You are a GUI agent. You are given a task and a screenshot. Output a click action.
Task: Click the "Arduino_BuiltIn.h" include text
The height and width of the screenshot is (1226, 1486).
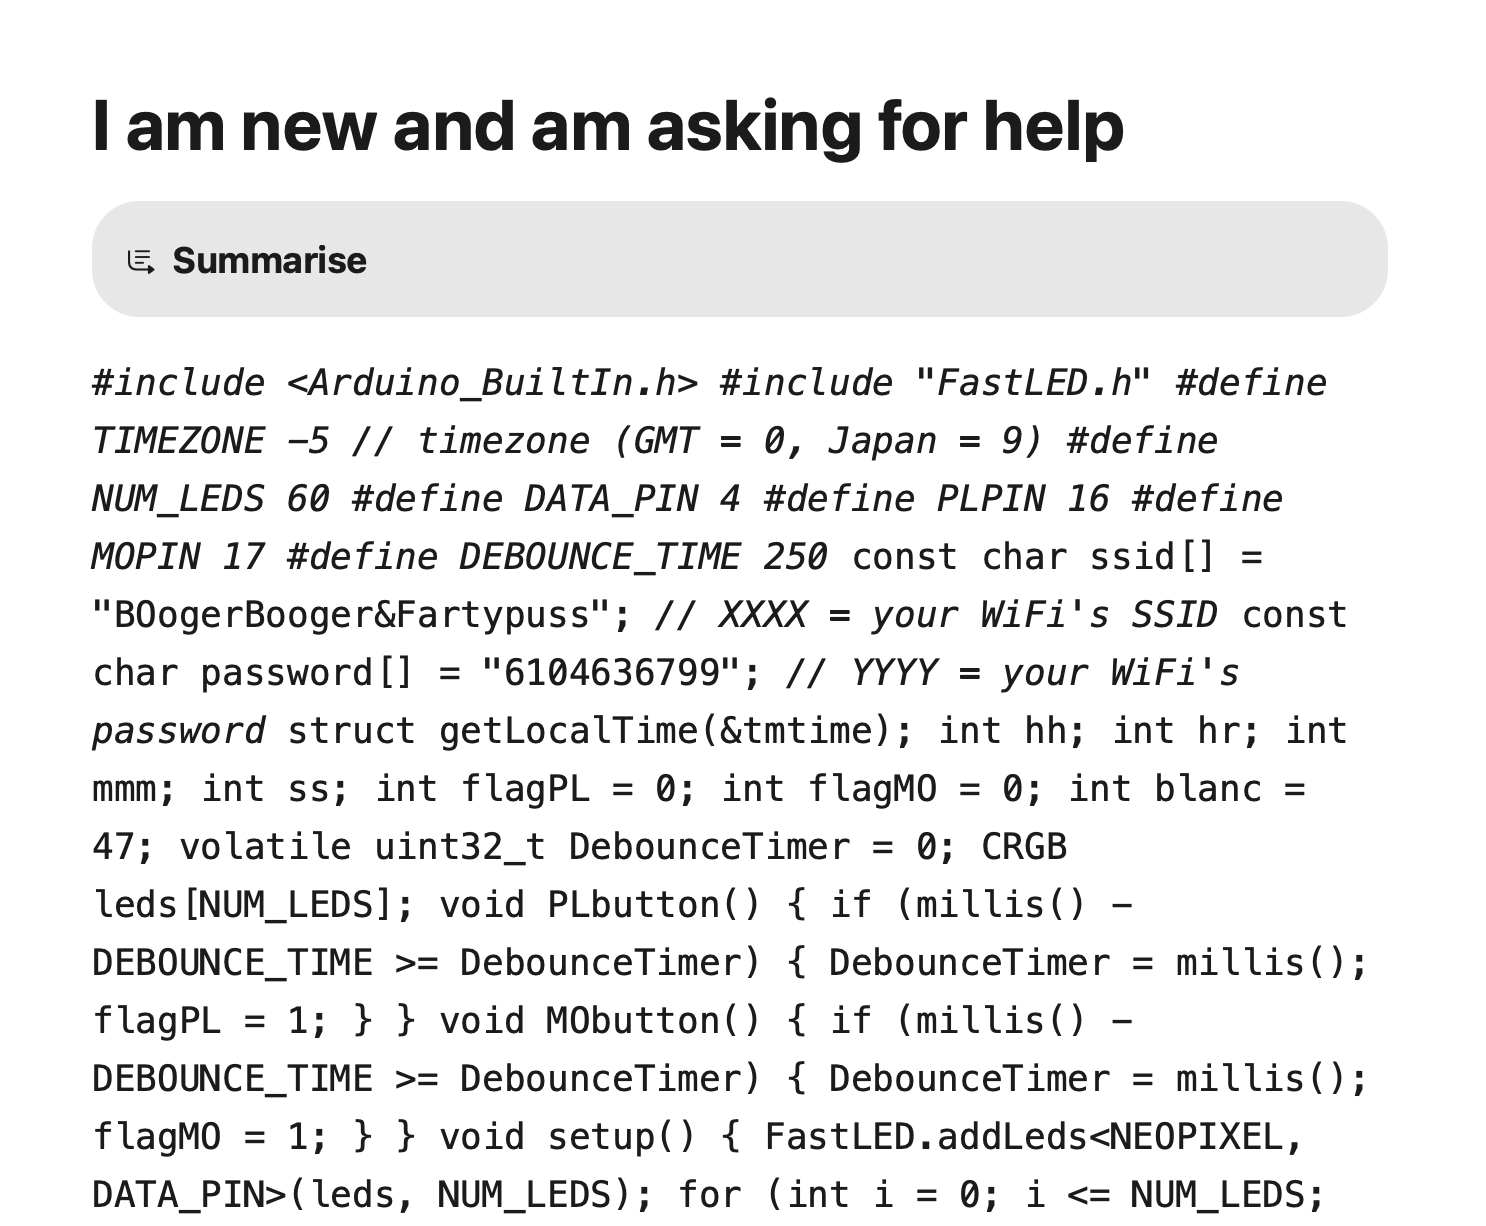(x=492, y=383)
